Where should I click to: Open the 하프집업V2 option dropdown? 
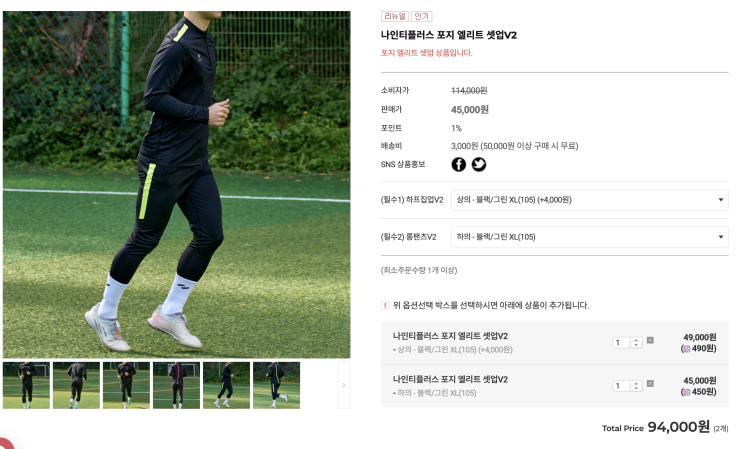coord(589,200)
